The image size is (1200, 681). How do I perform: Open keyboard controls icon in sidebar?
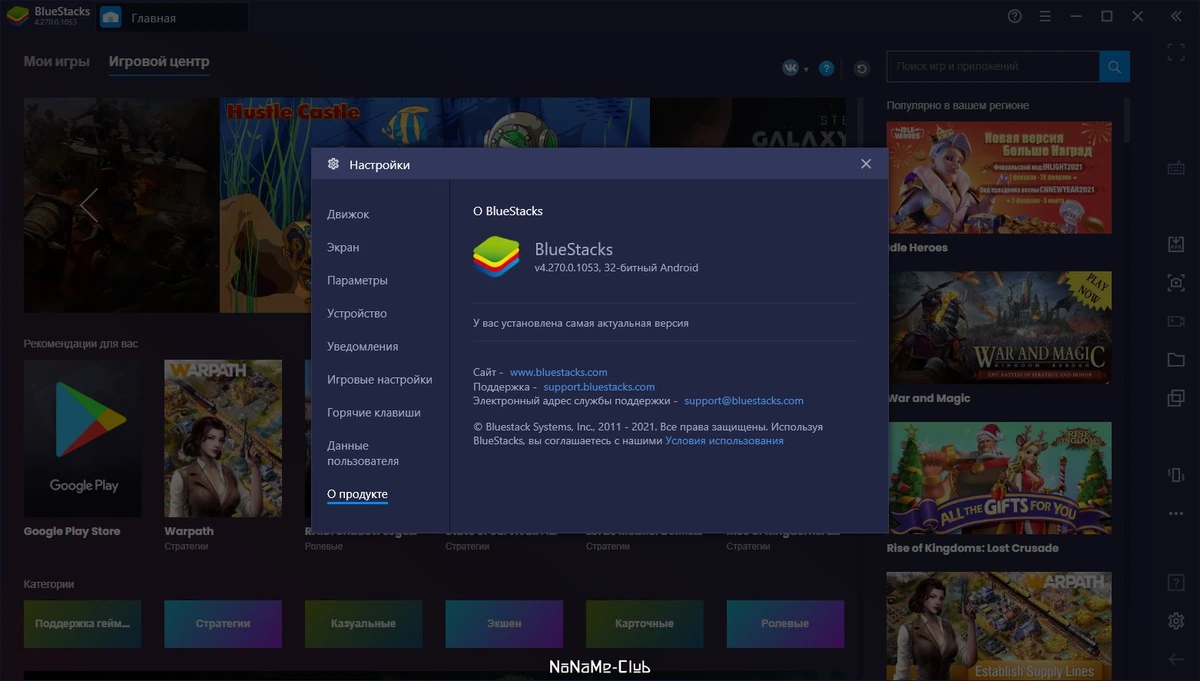(1176, 168)
